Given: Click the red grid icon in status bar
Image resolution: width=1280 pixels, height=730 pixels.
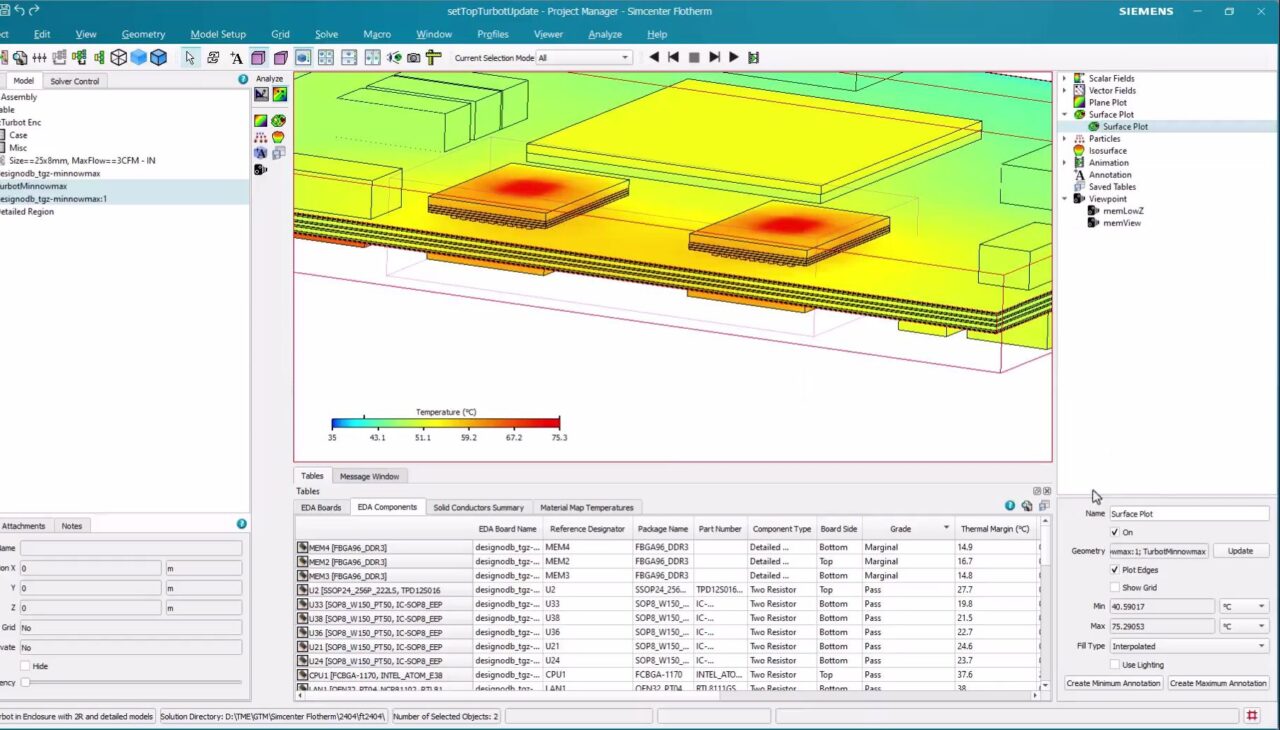Looking at the screenshot, I should (1251, 716).
